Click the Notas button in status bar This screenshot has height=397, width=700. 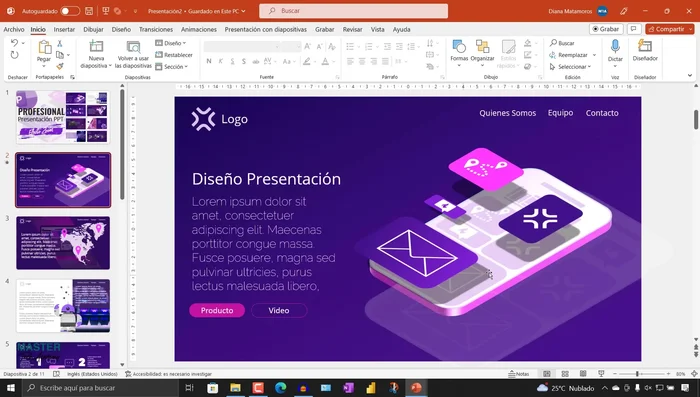point(519,374)
